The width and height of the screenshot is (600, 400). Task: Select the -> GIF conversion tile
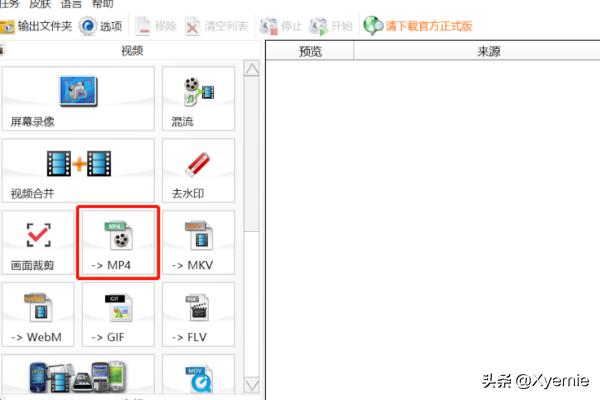(117, 315)
